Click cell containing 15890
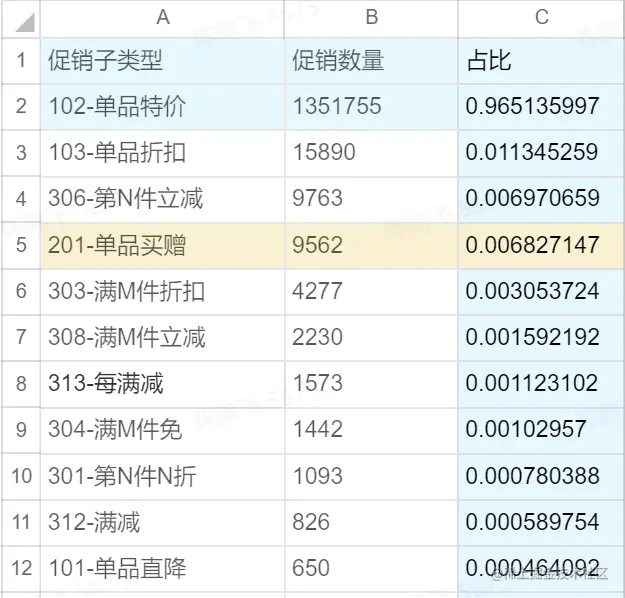 pos(371,153)
